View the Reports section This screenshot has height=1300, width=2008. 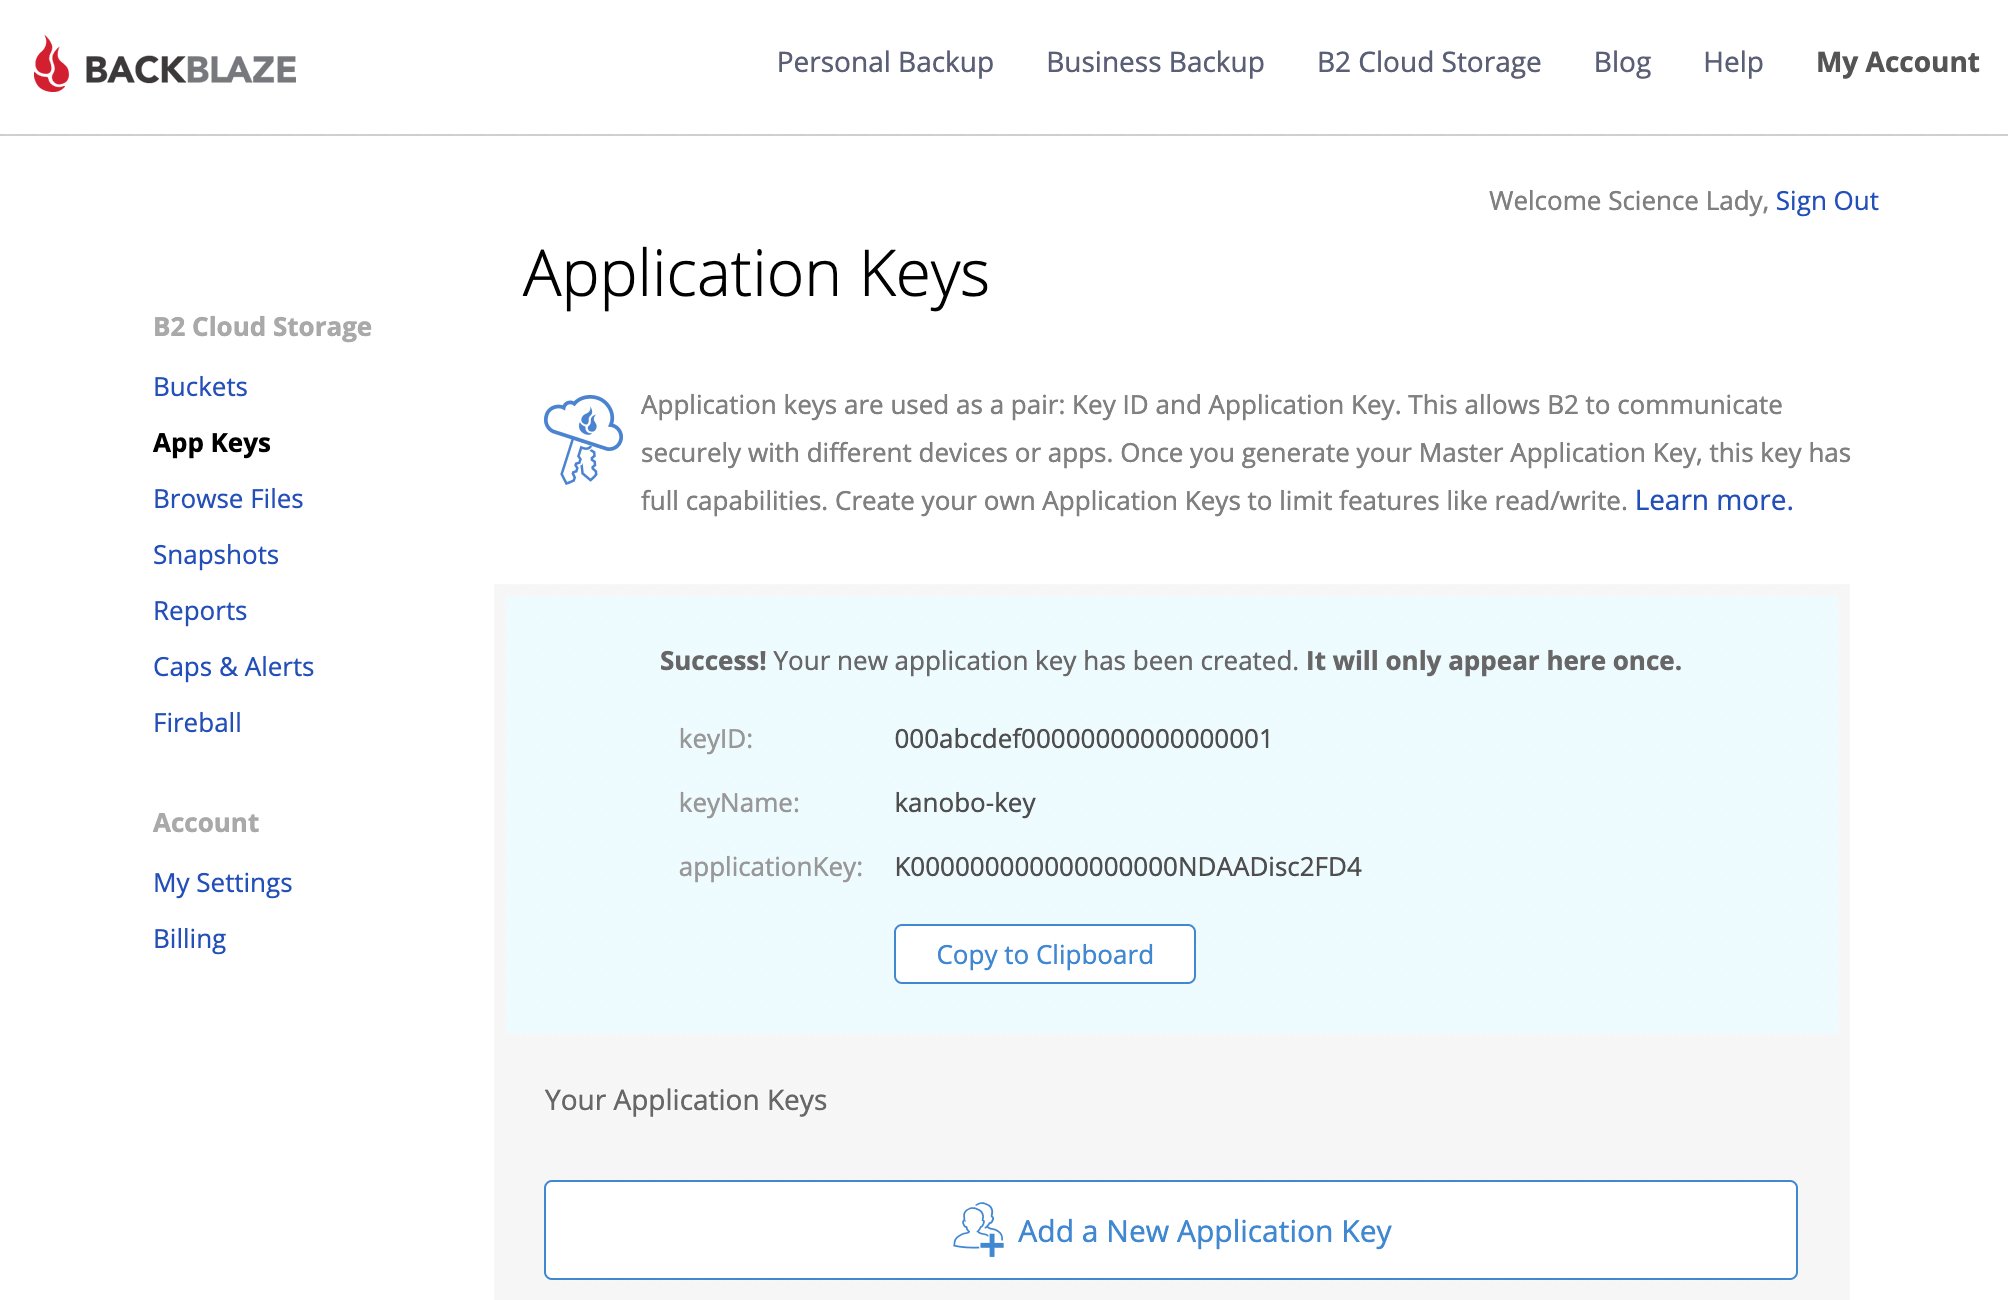199,610
